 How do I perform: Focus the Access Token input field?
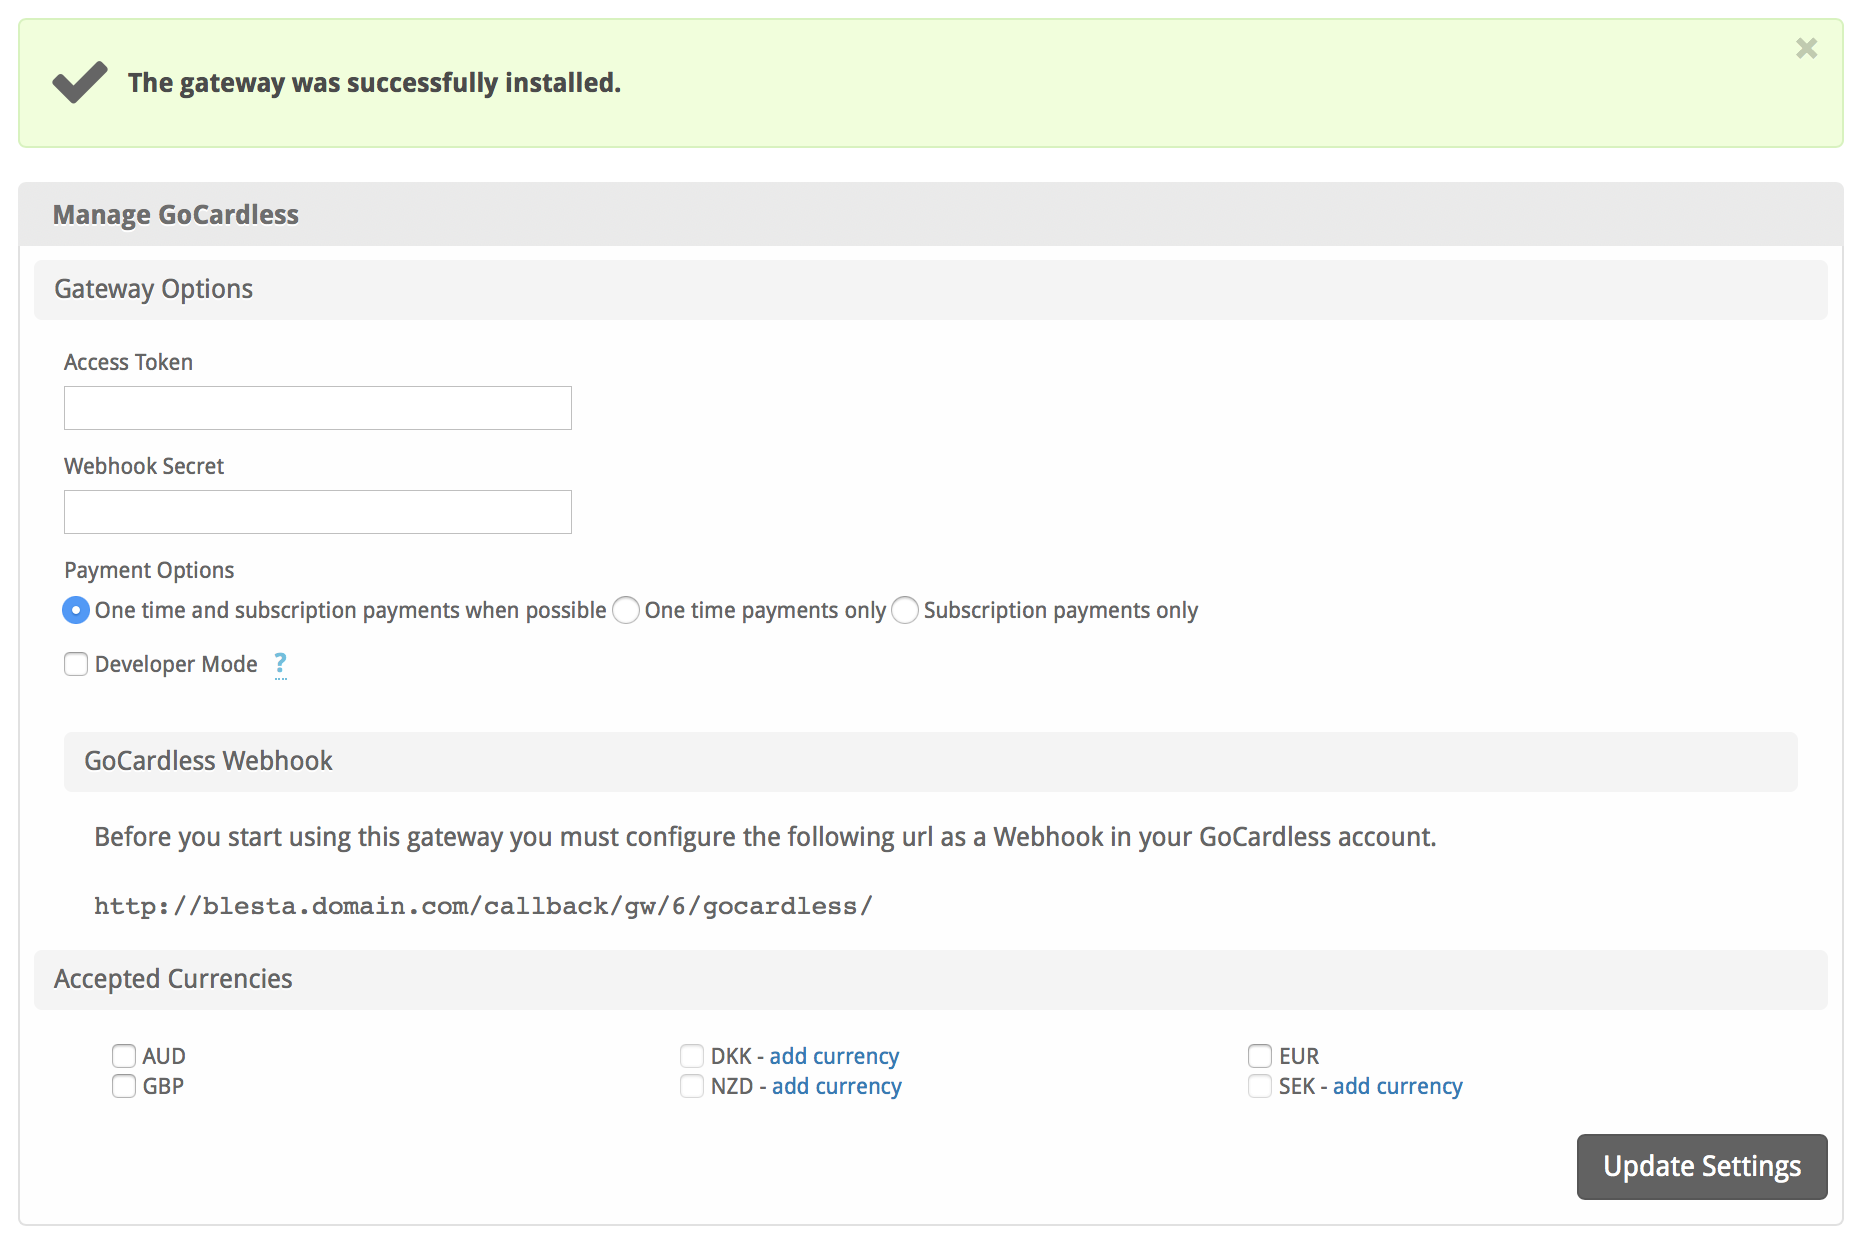tap(317, 408)
